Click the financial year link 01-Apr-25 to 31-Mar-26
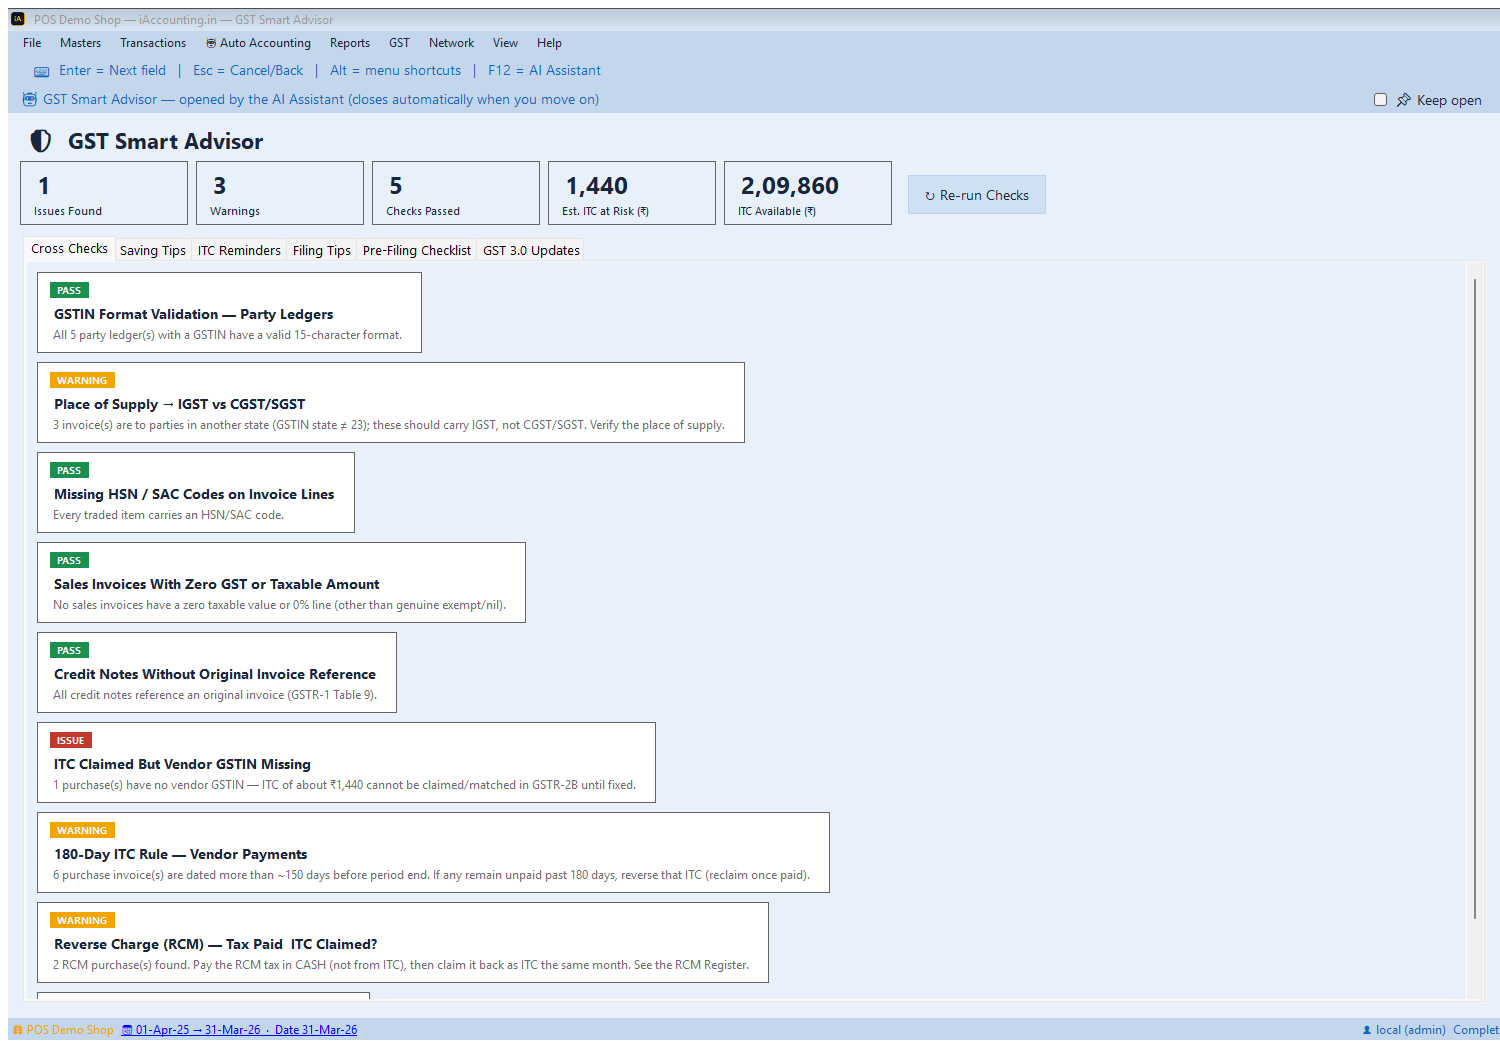The image size is (1500, 1048). click(x=198, y=1030)
